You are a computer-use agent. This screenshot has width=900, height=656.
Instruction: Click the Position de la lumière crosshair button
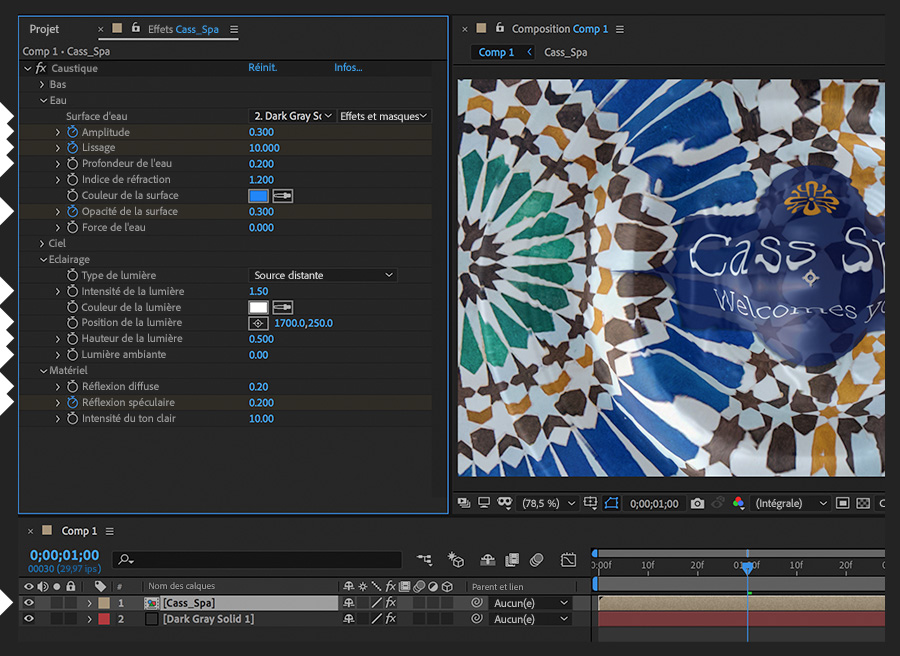(x=258, y=323)
